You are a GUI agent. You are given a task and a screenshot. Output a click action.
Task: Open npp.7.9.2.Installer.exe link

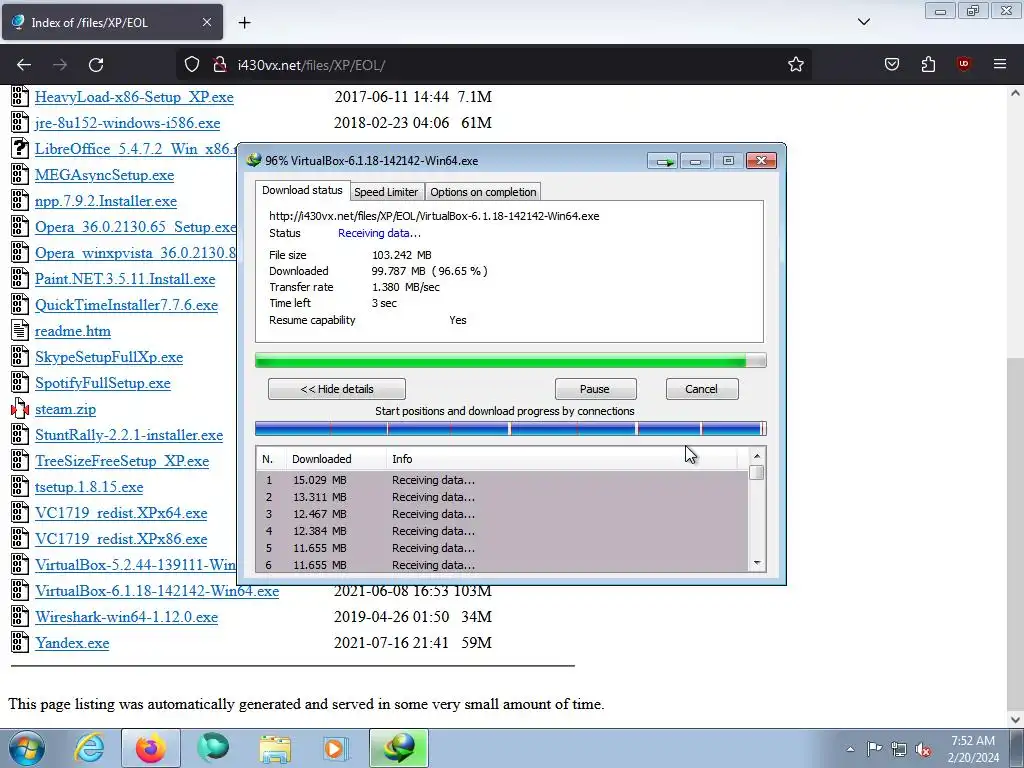[x=106, y=201]
